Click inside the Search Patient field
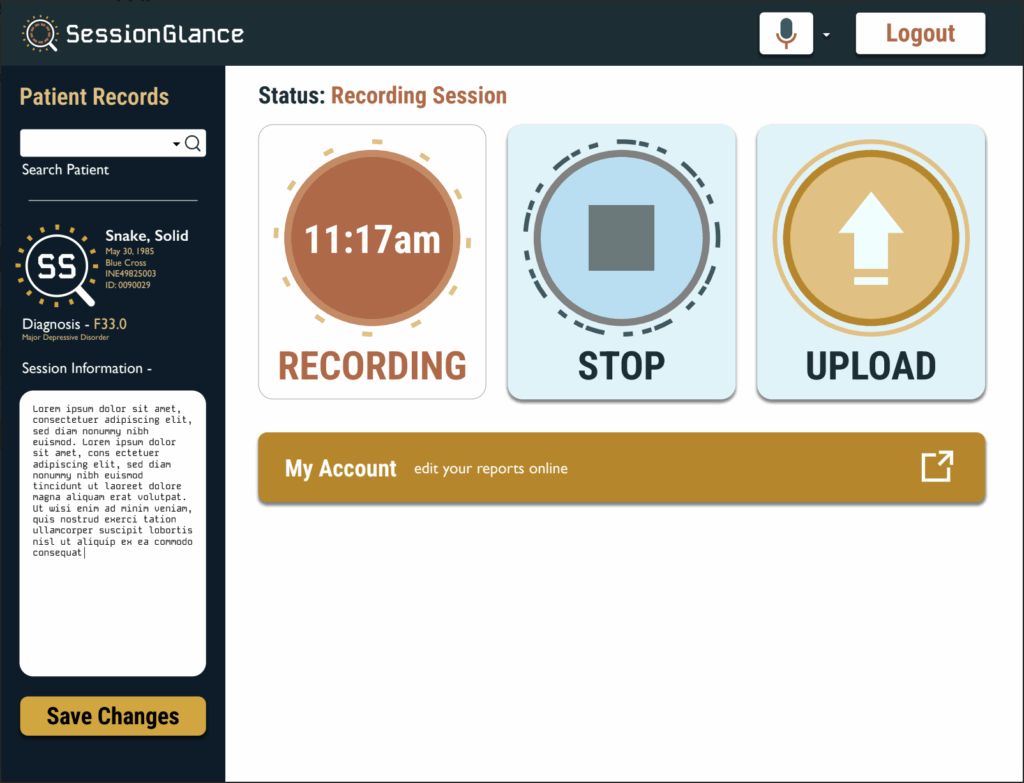This screenshot has height=783, width=1024. (95, 144)
